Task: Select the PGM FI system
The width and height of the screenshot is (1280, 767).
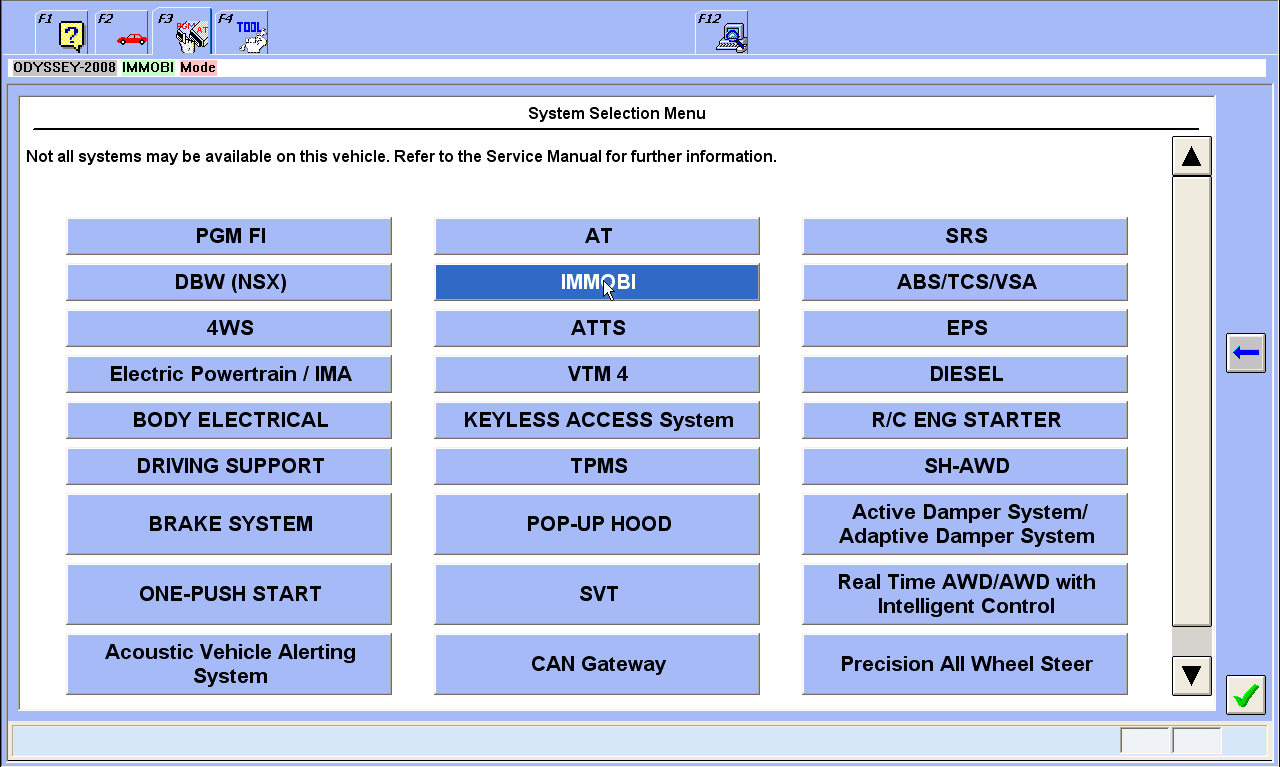Action: coord(229,236)
